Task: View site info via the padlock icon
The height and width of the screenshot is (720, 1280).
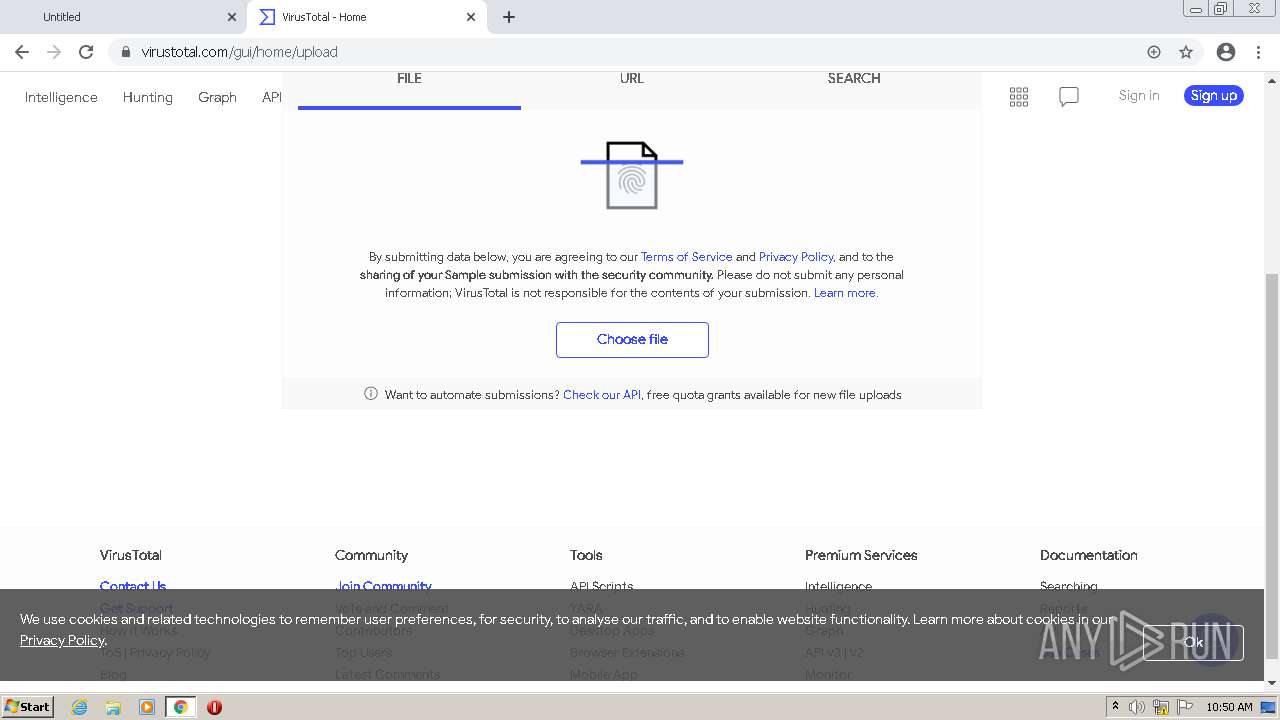Action: 125,52
